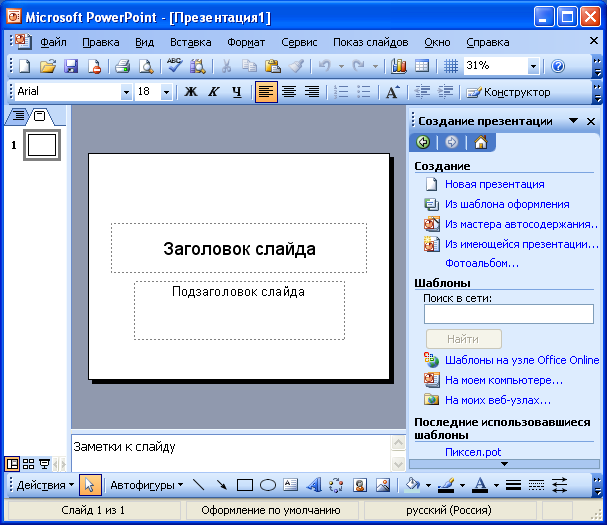Screen dimensions: 607x525
Task: Toggle bold (Ж) formatting
Action: point(191,92)
